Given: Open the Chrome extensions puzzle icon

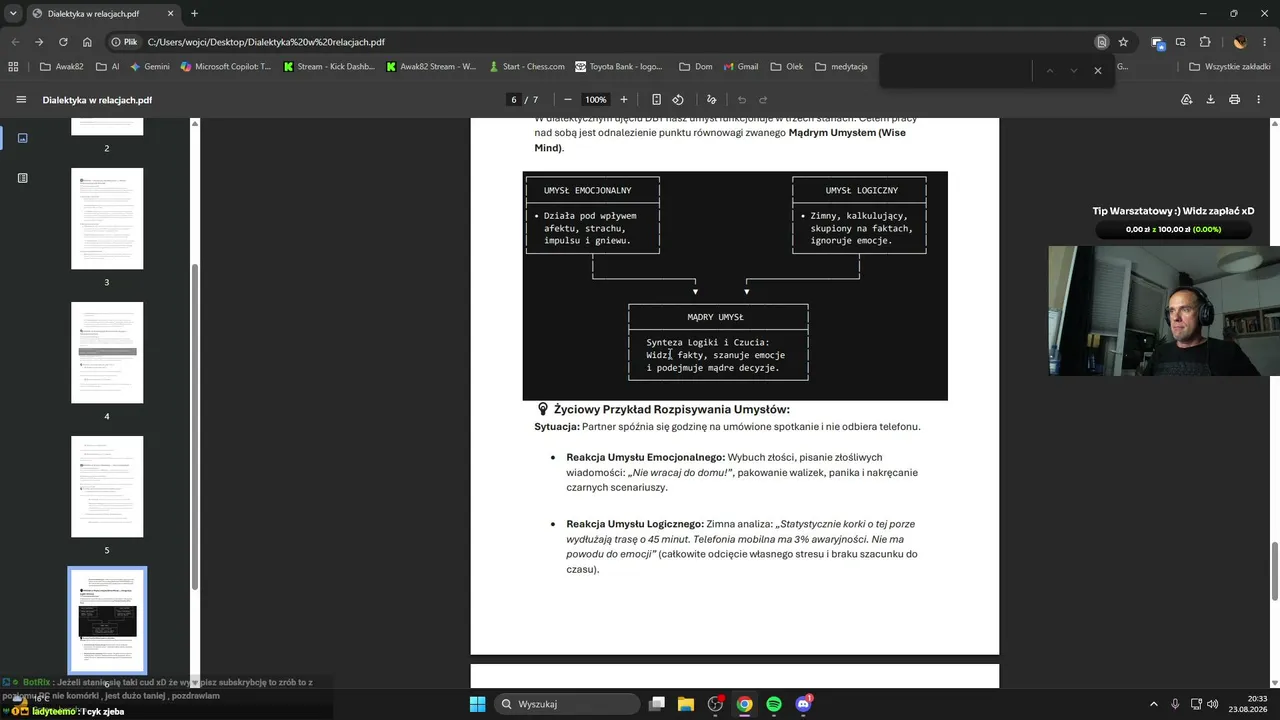Looking at the screenshot, I should coord(1205,42).
